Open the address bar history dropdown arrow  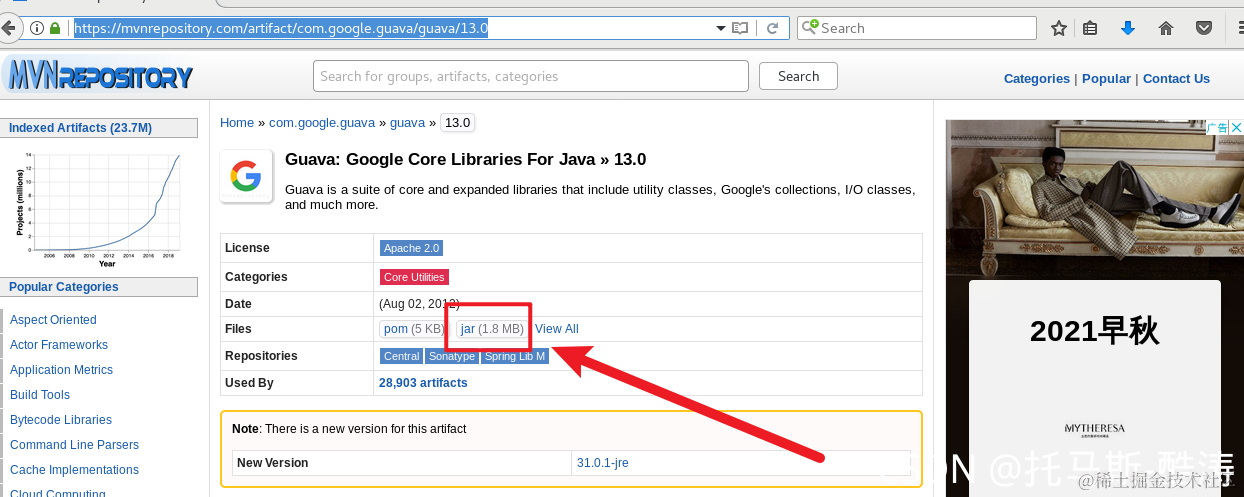(720, 28)
